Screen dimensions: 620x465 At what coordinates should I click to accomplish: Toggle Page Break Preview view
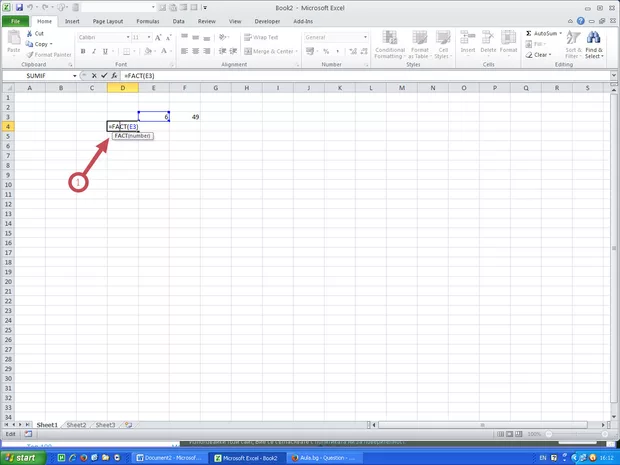tap(518, 434)
